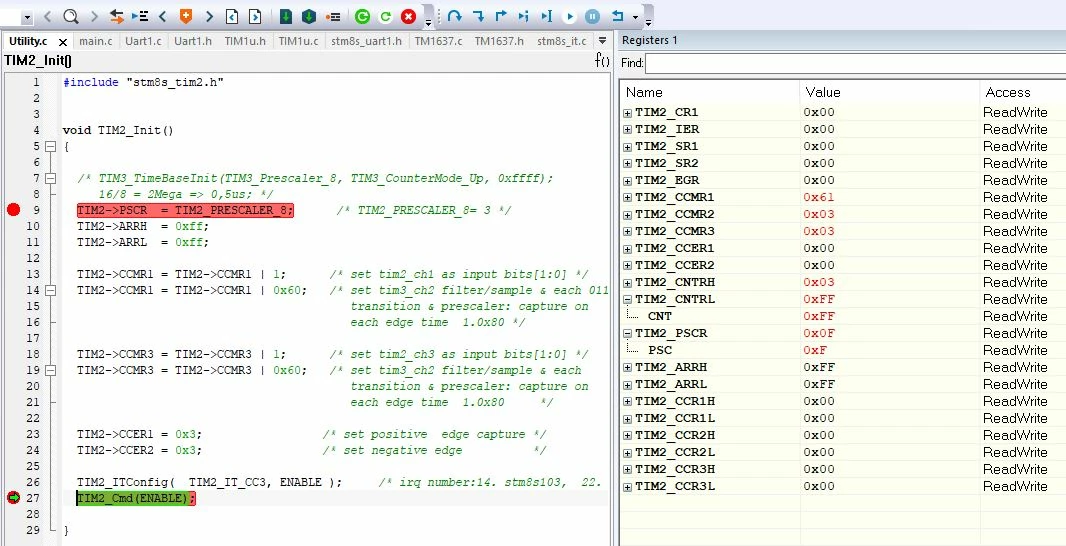The image size is (1066, 546).
Task: Click the magnifier Find icon in toolbar
Action: coord(71,16)
